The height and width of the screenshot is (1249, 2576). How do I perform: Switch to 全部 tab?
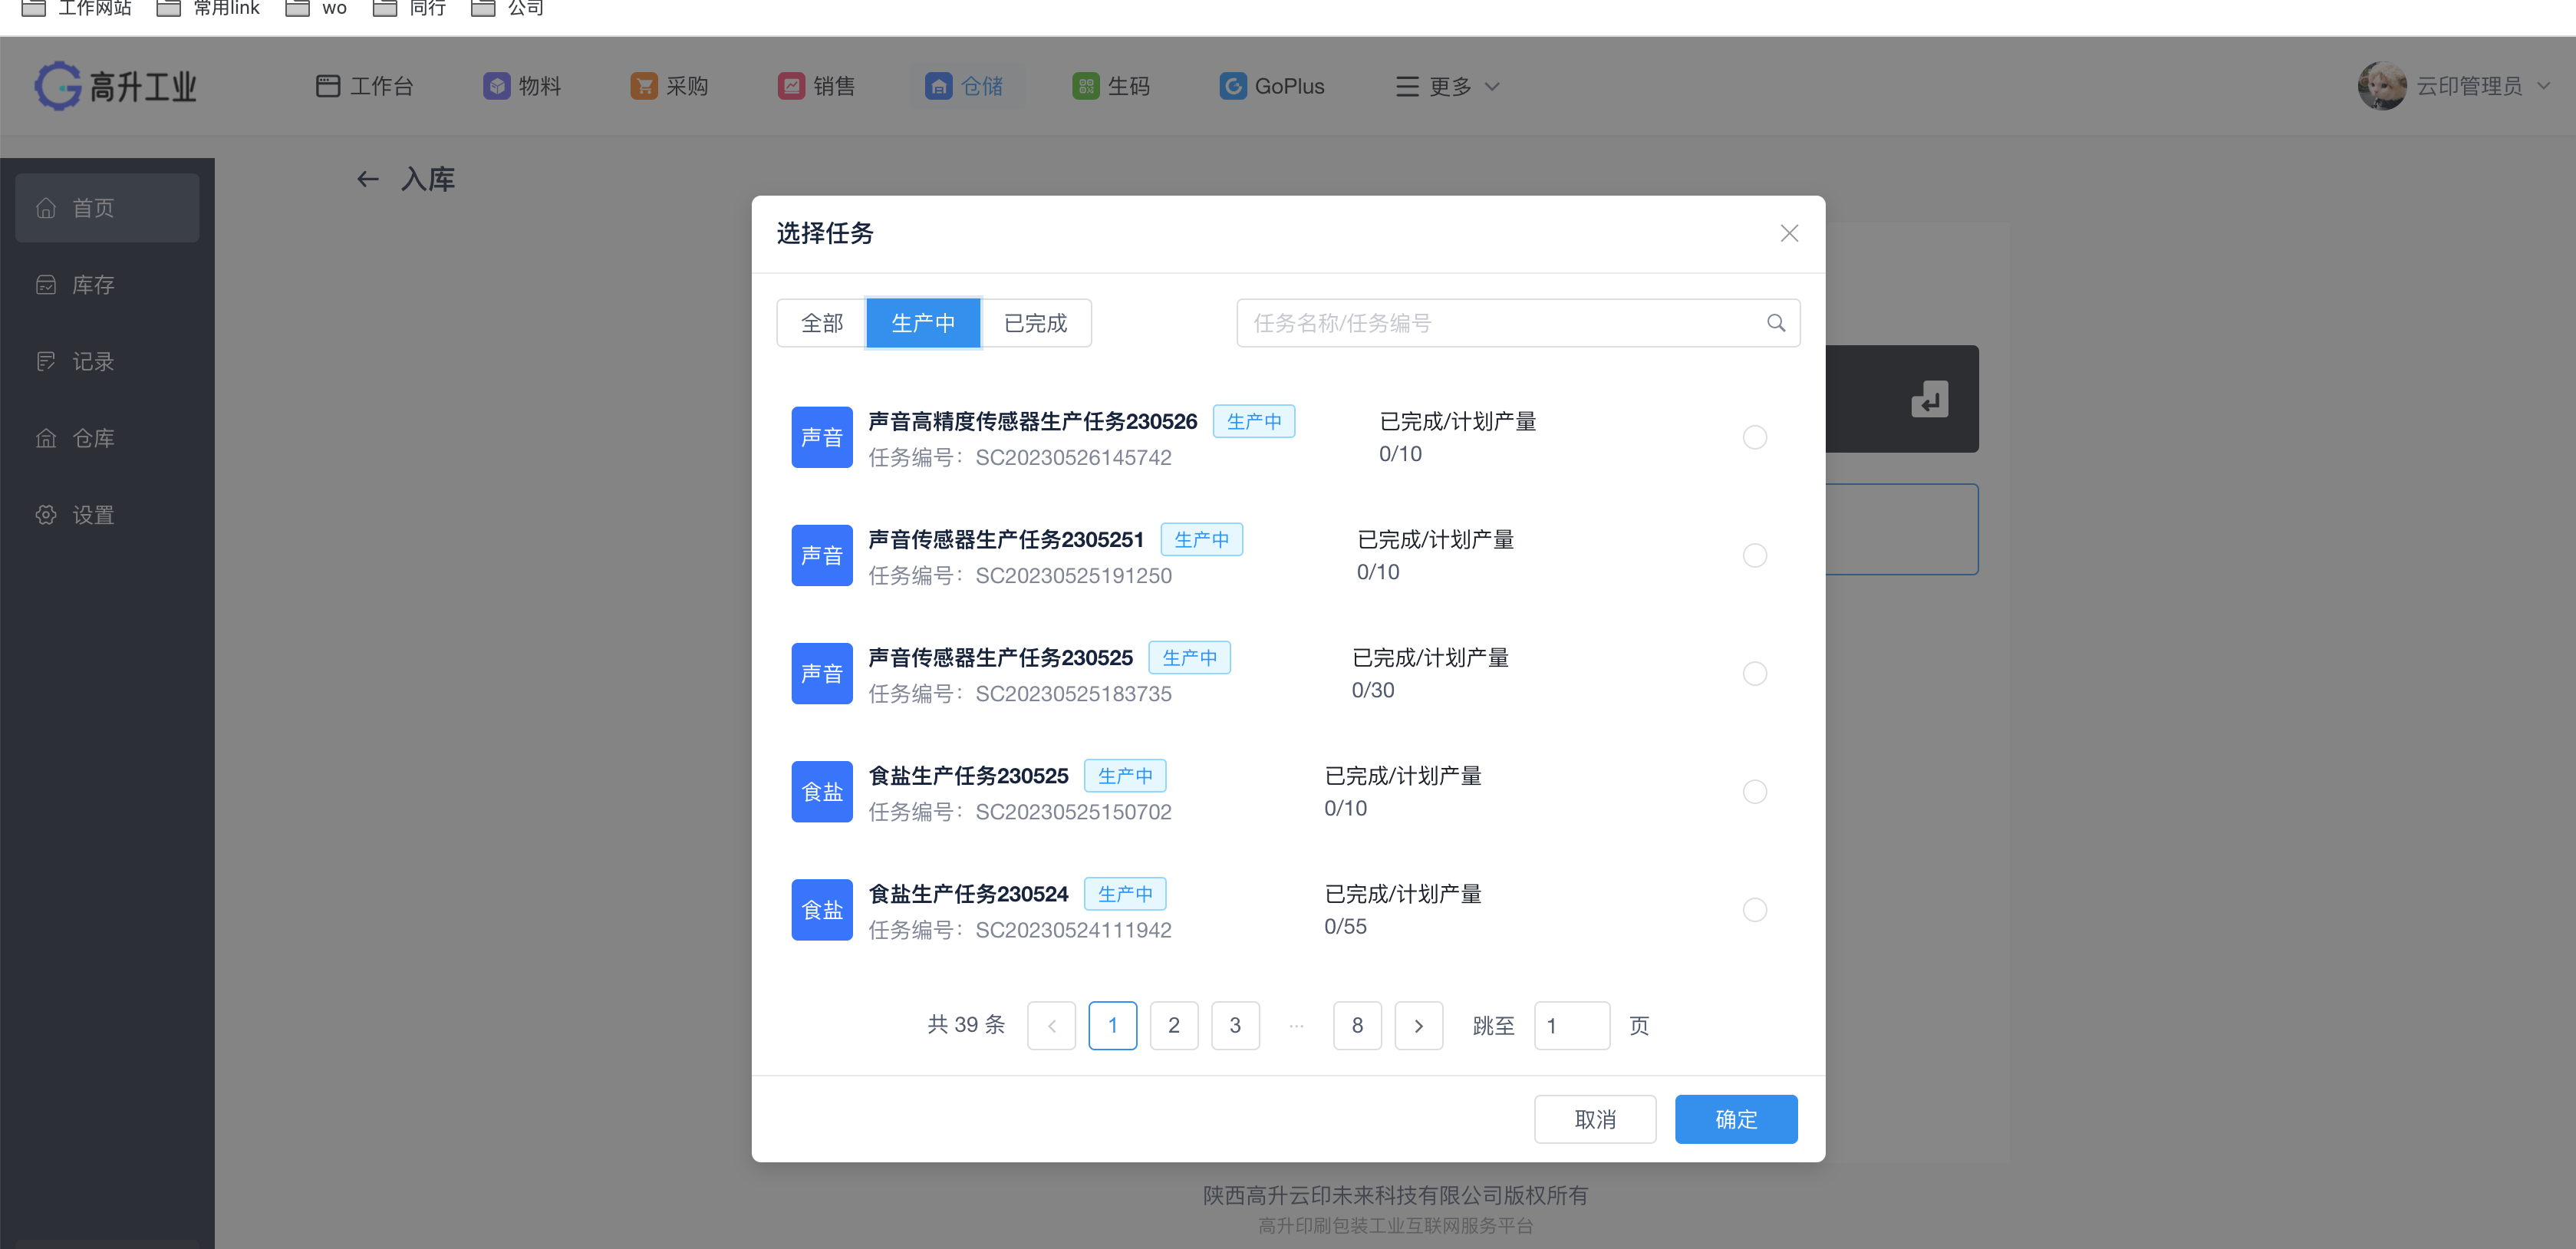pos(822,323)
